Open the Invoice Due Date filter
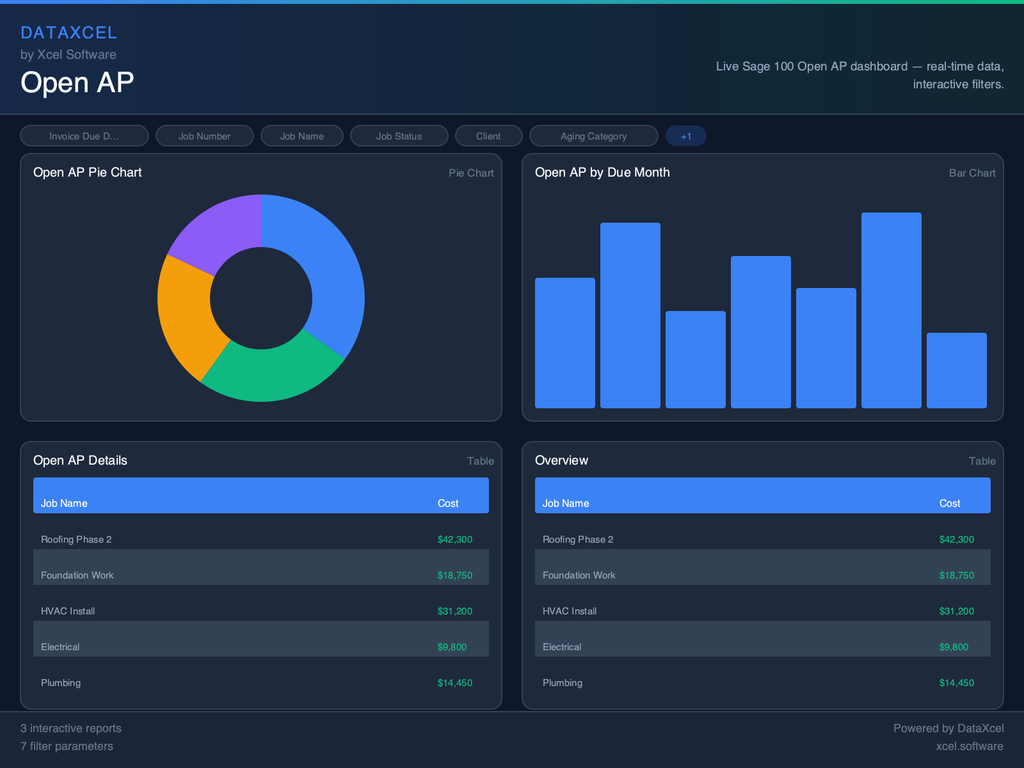 pyautogui.click(x=84, y=136)
